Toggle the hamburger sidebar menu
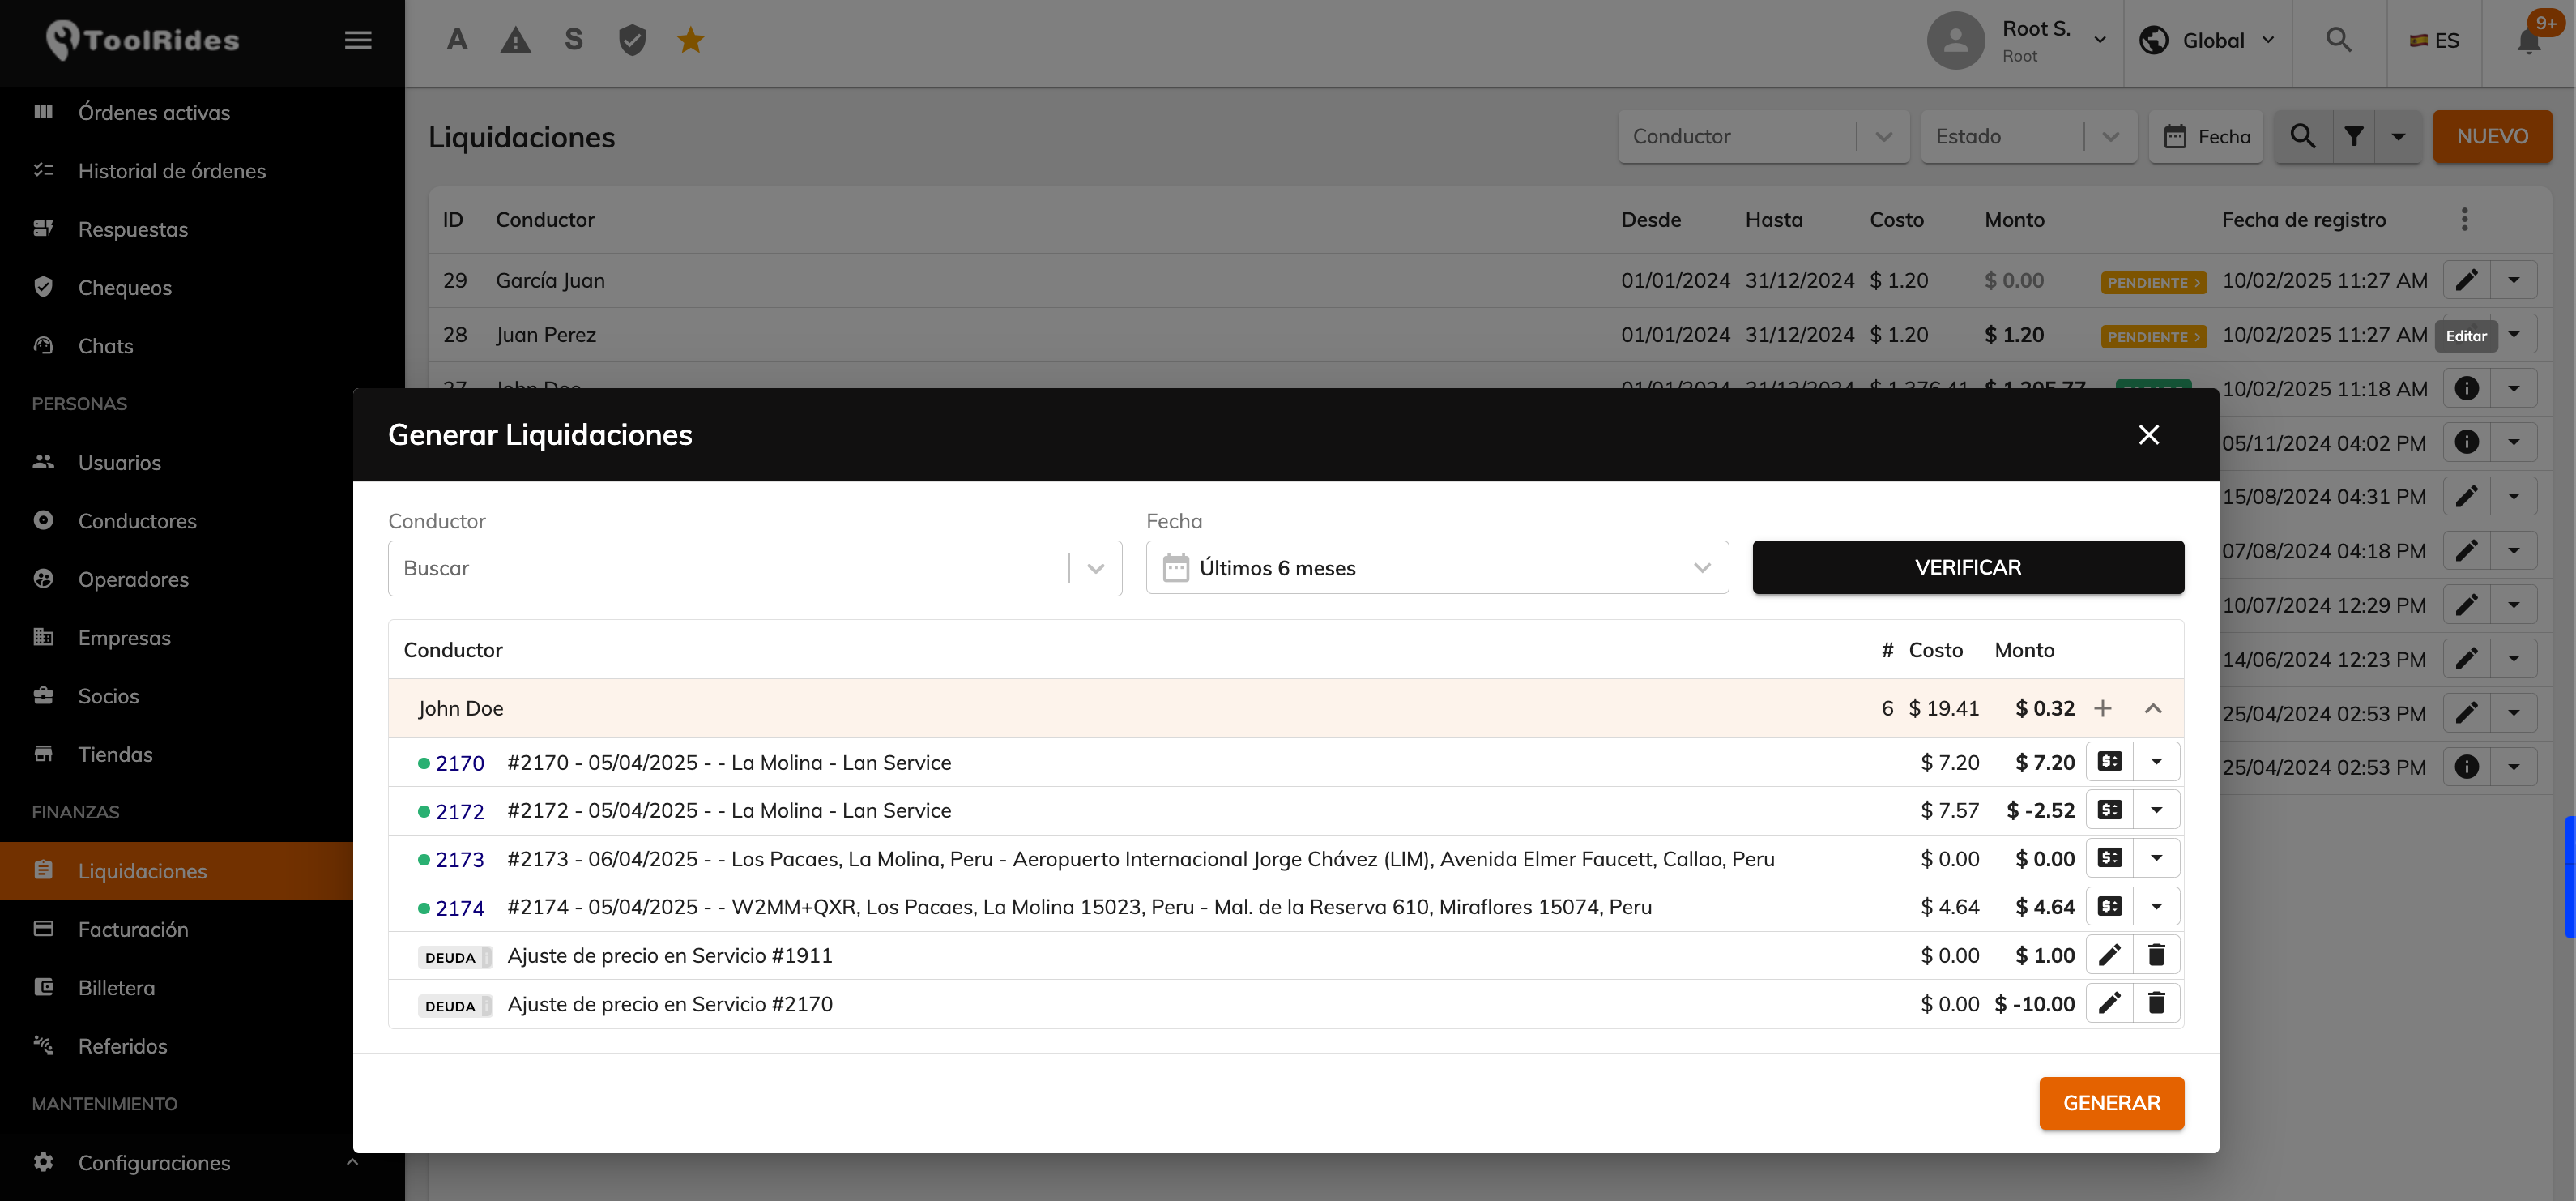Viewport: 2576px width, 1201px height. [358, 40]
